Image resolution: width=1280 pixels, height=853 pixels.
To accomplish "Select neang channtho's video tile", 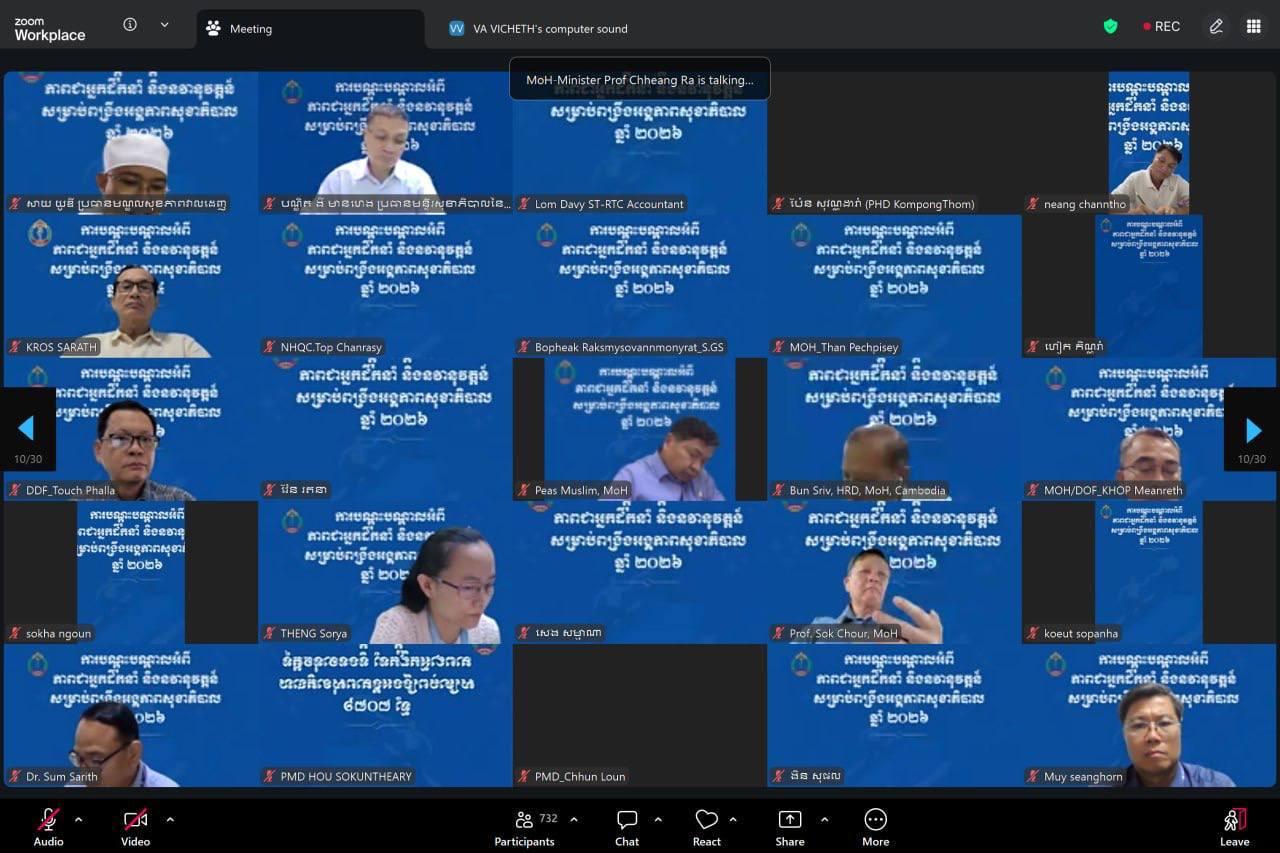I will [1149, 143].
